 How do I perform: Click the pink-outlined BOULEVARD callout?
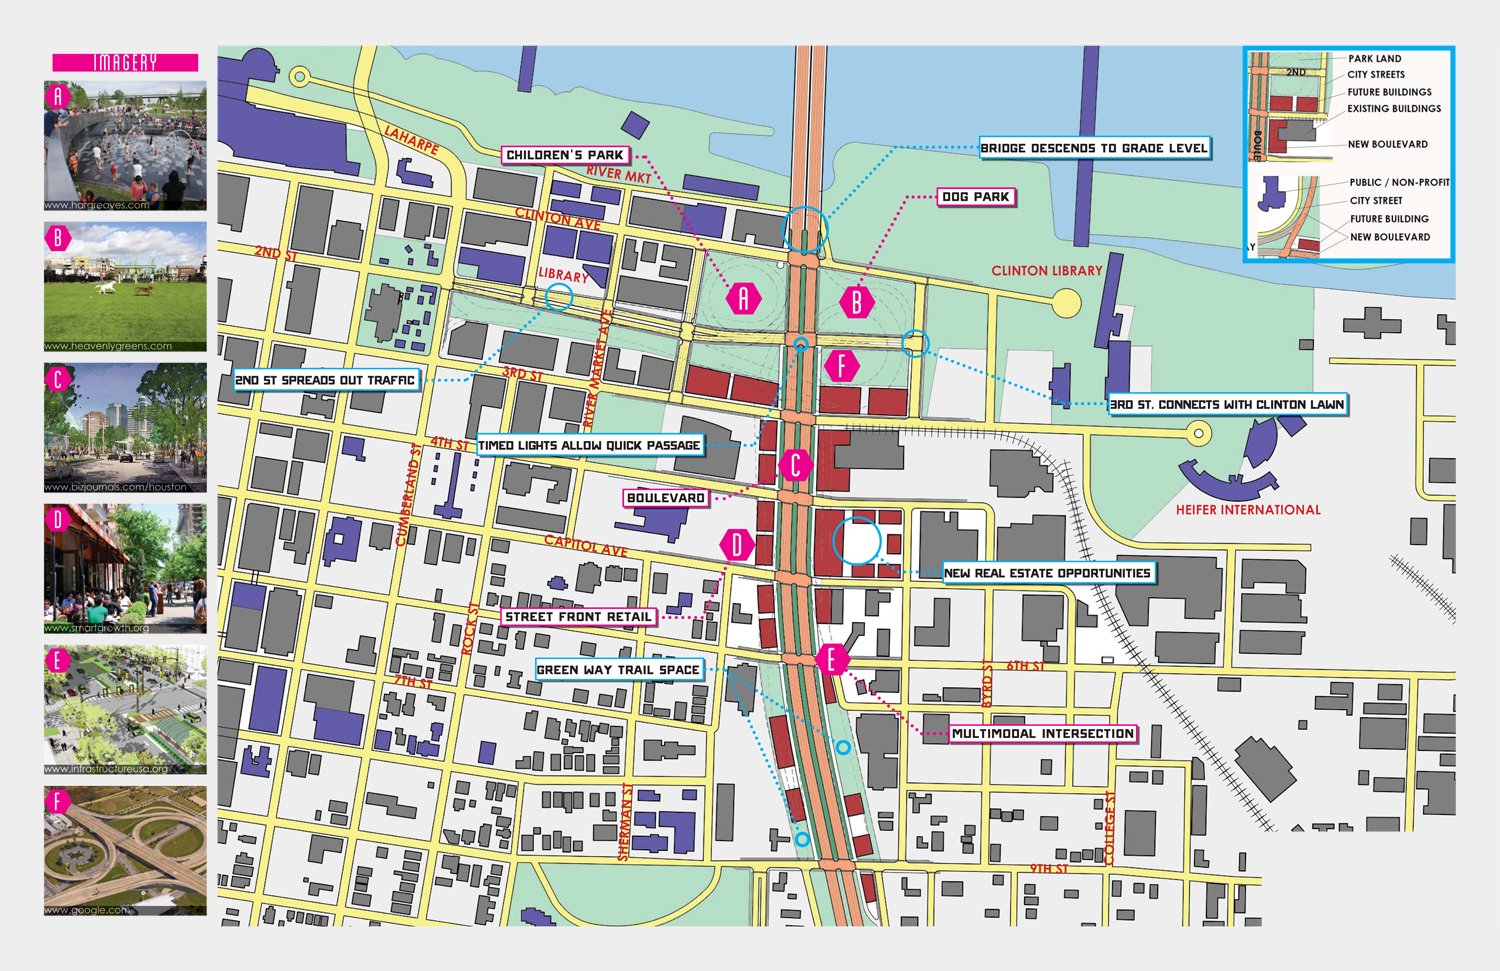[x=666, y=498]
